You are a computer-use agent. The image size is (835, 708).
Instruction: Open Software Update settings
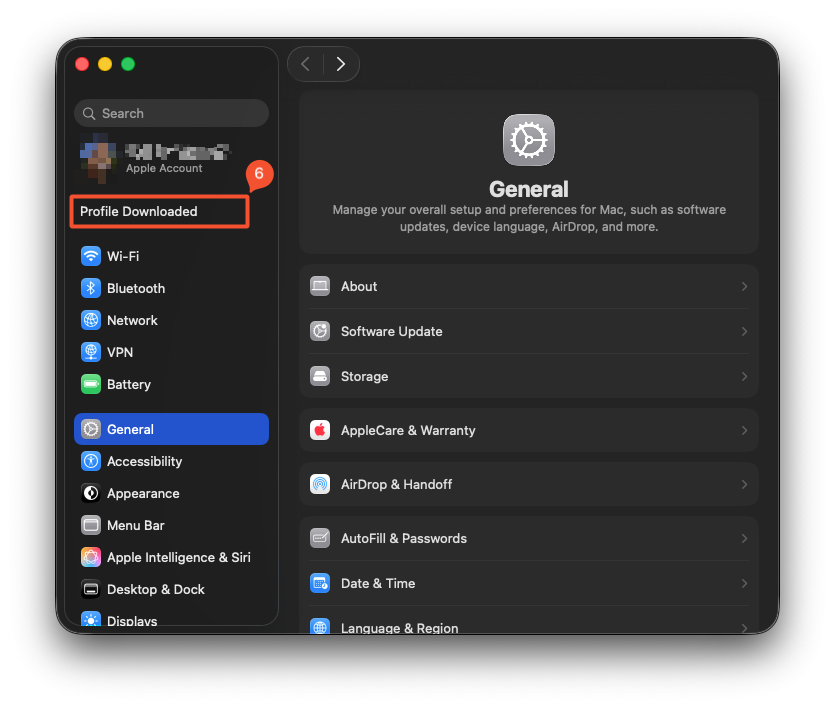click(529, 331)
